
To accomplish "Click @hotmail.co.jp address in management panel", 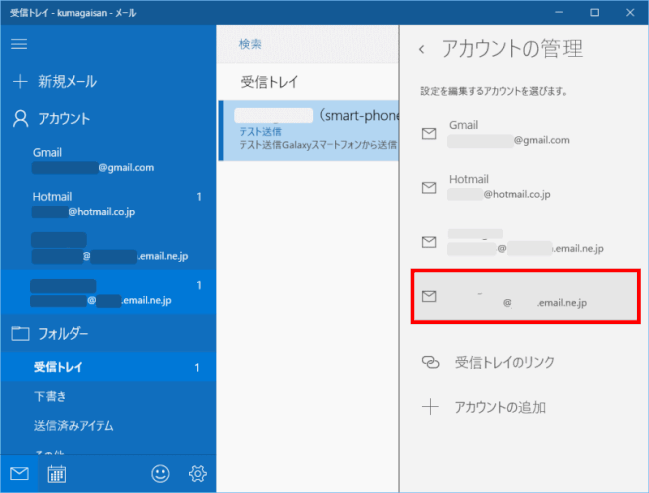I will 517,194.
